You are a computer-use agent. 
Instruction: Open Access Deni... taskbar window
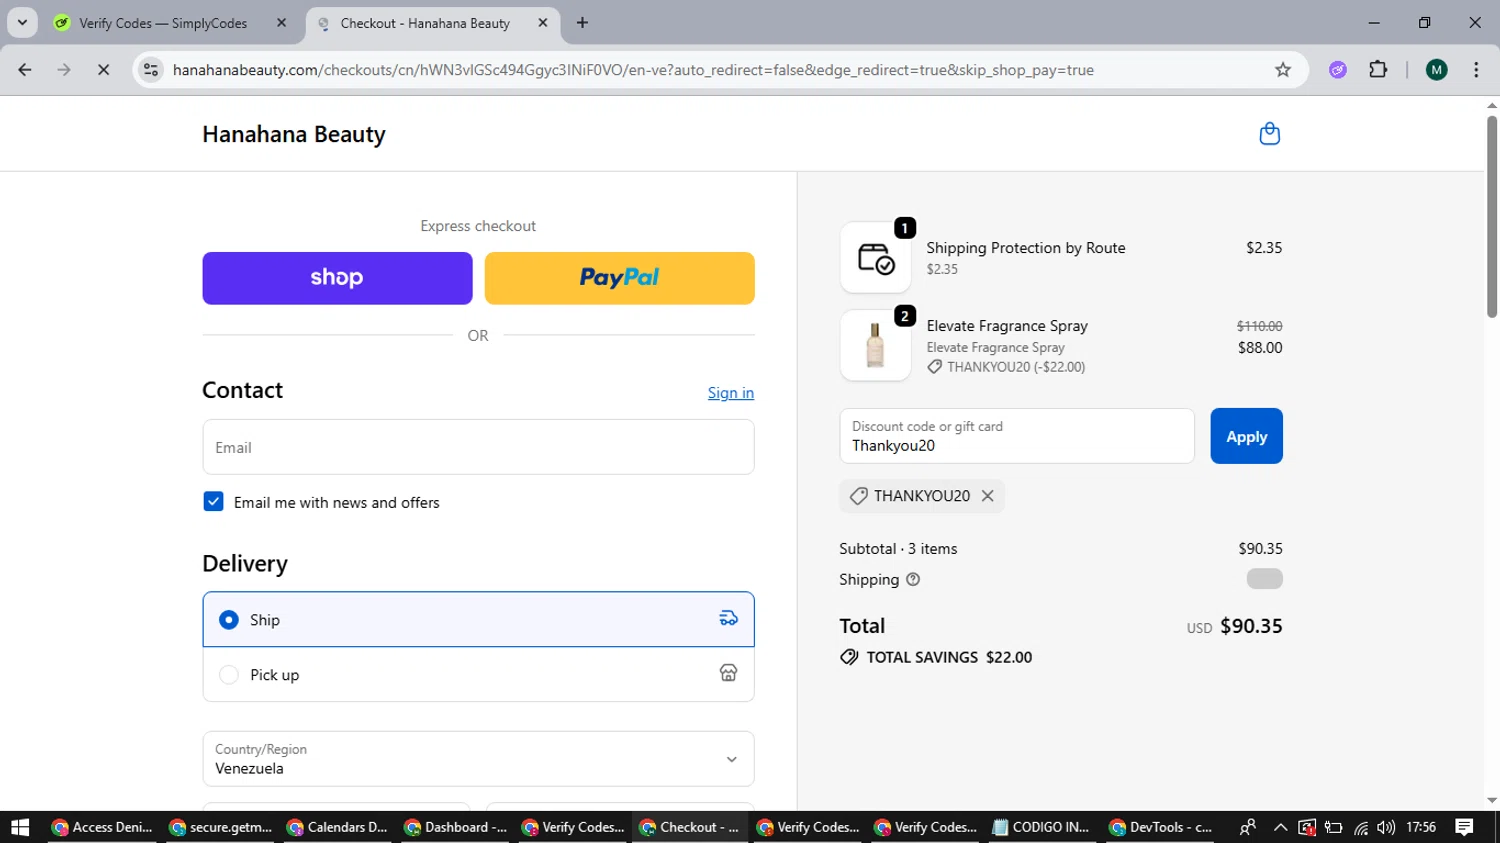[x=102, y=827]
